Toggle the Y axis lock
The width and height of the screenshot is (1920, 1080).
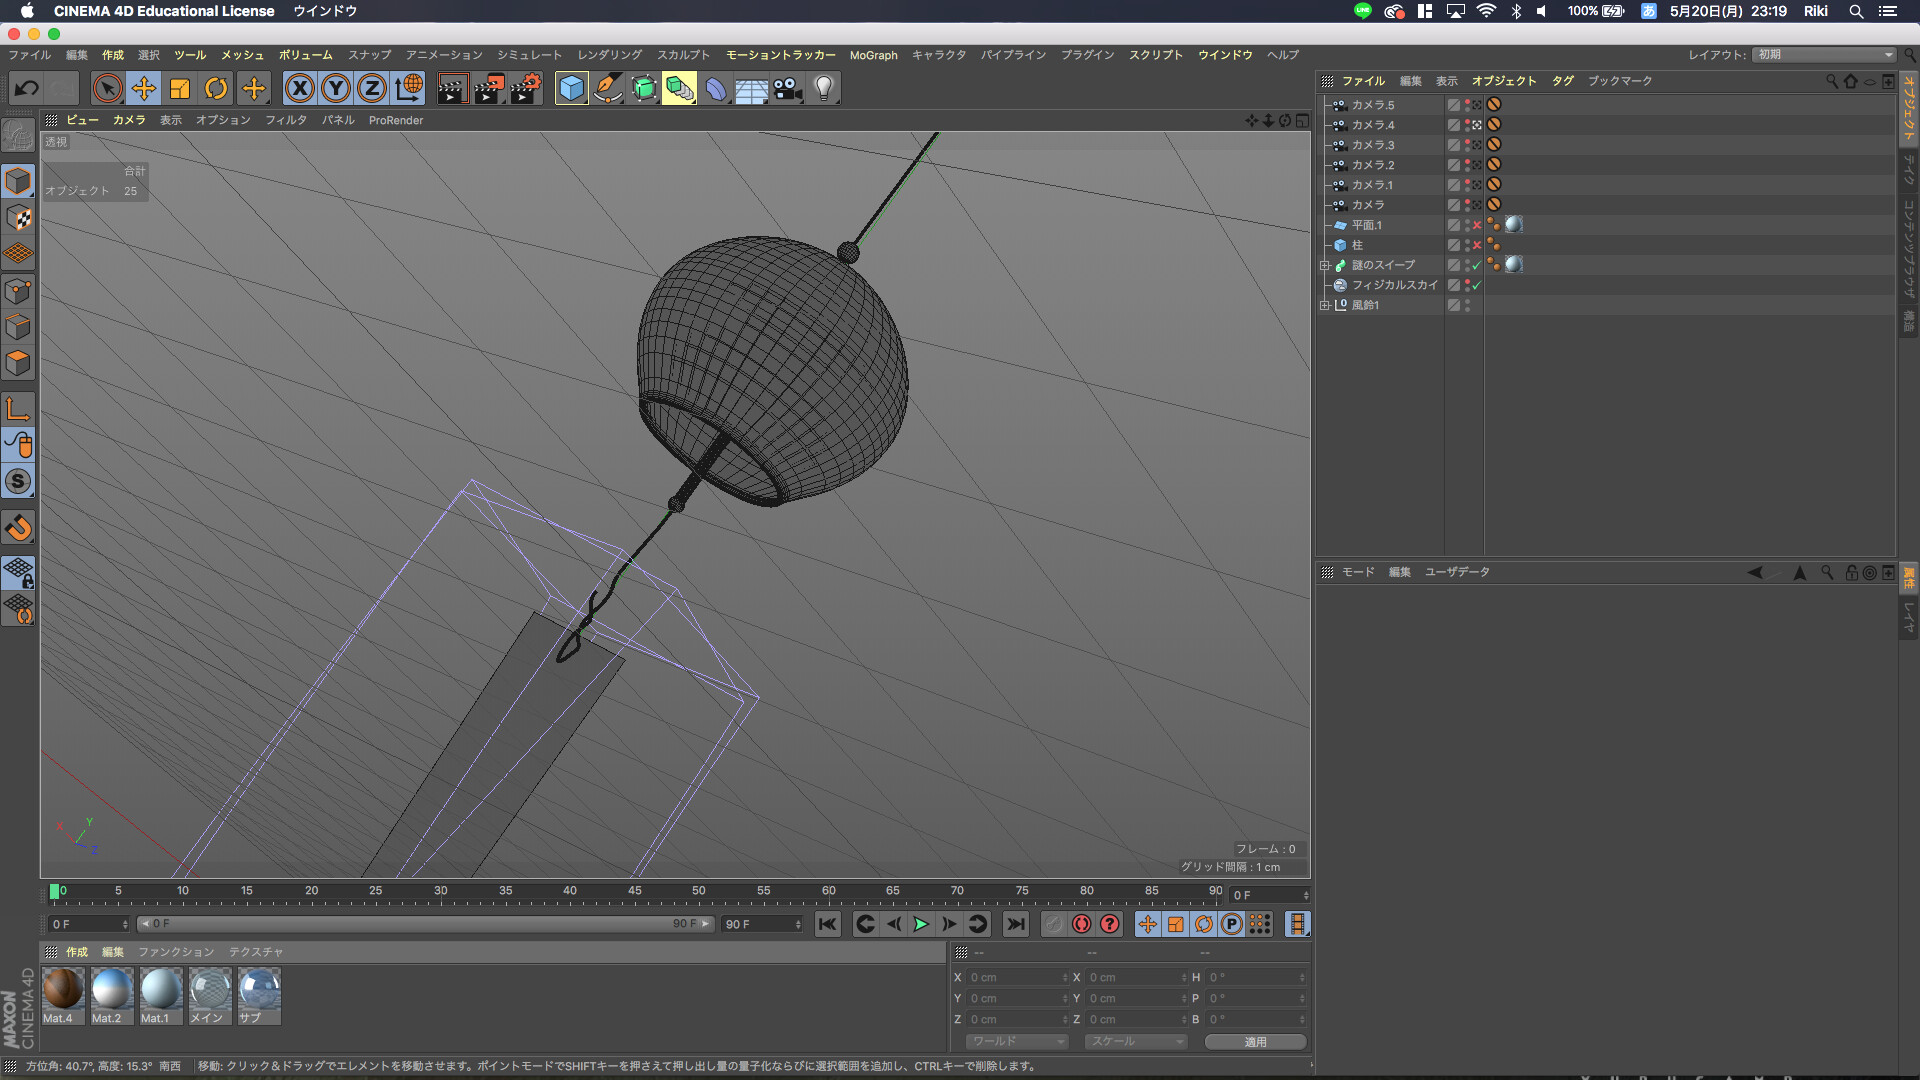point(336,89)
